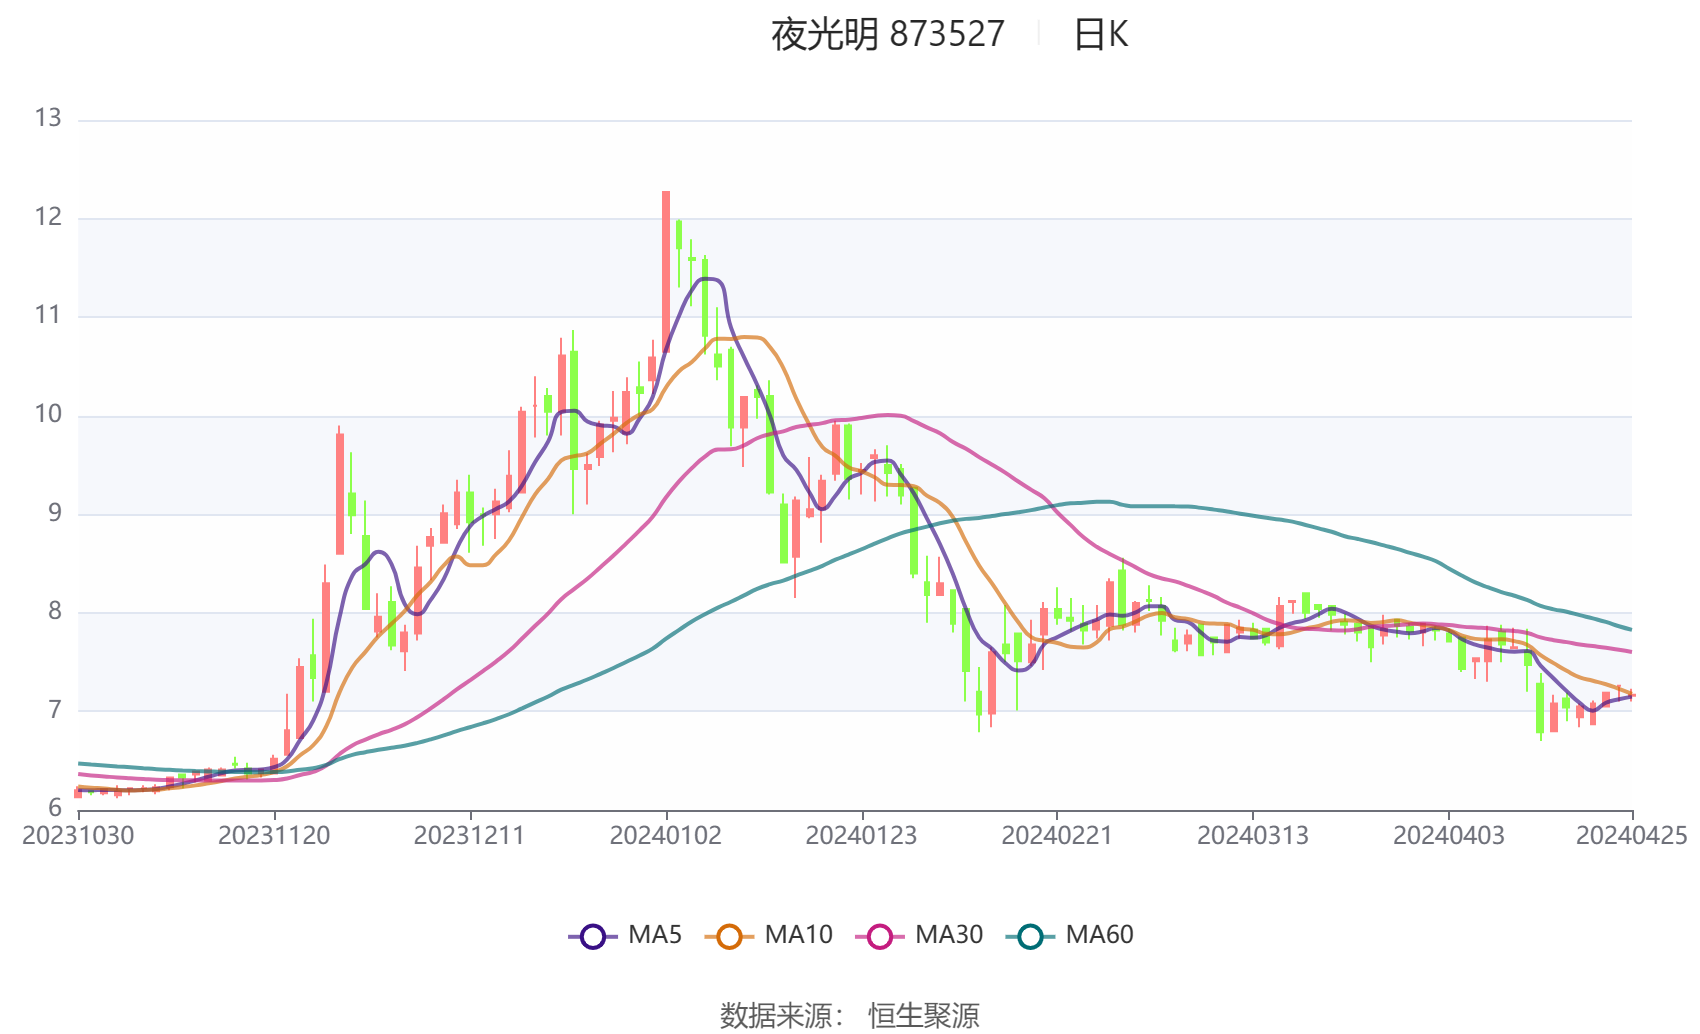
Task: Toggle the MA5 legend series
Action: (x=625, y=935)
